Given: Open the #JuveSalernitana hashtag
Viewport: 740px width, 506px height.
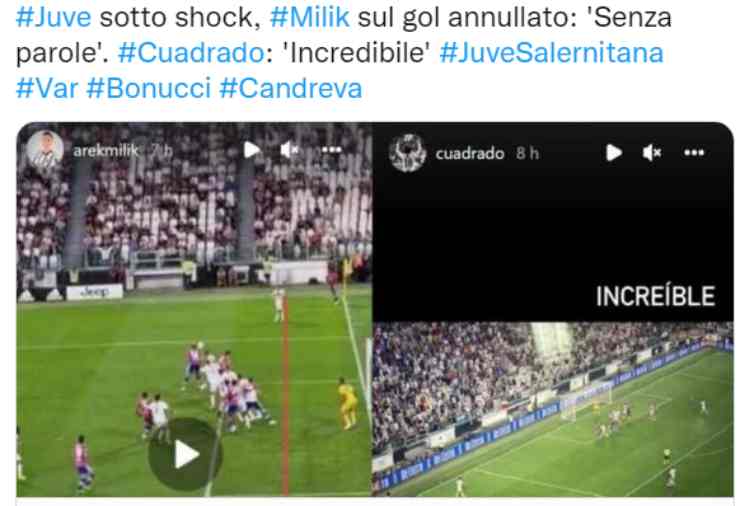Looking at the screenshot, I should coord(551,52).
